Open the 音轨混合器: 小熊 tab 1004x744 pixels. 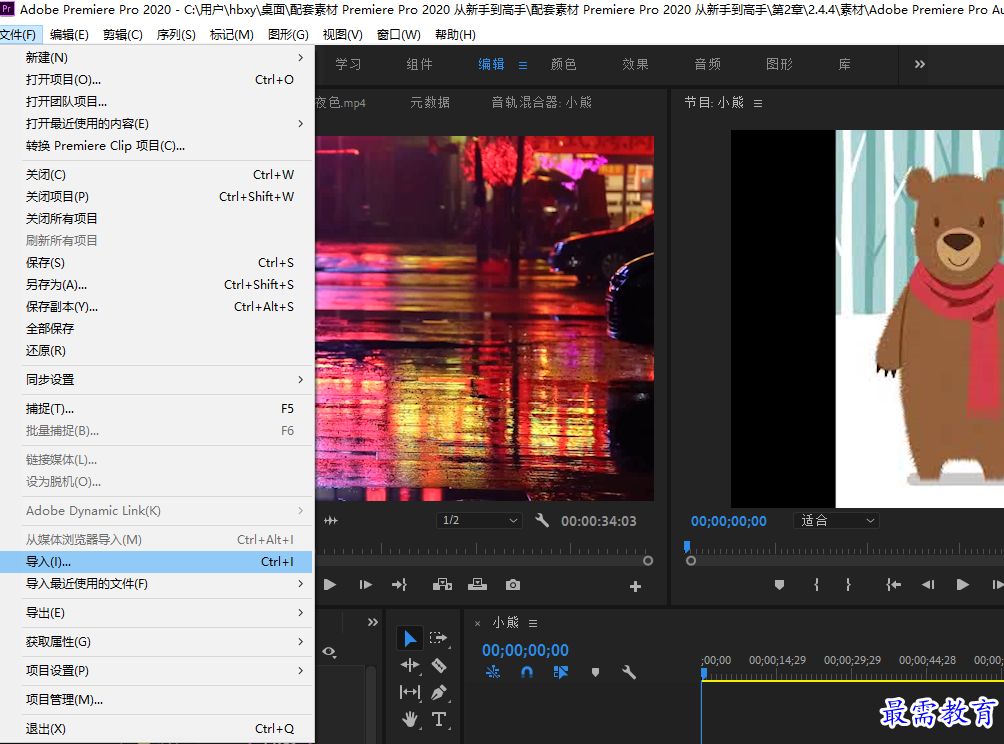pos(541,102)
